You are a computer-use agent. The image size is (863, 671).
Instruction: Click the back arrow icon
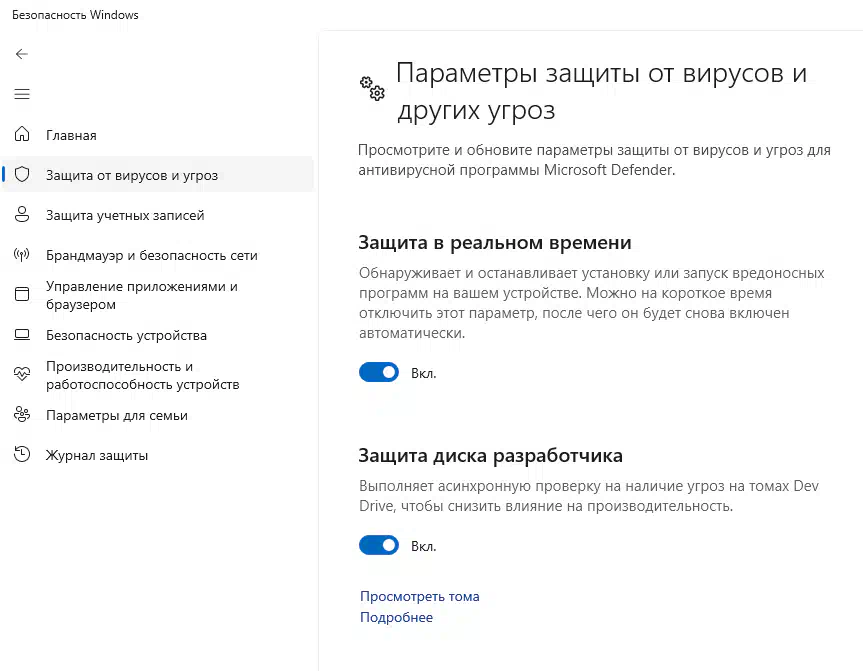click(21, 54)
